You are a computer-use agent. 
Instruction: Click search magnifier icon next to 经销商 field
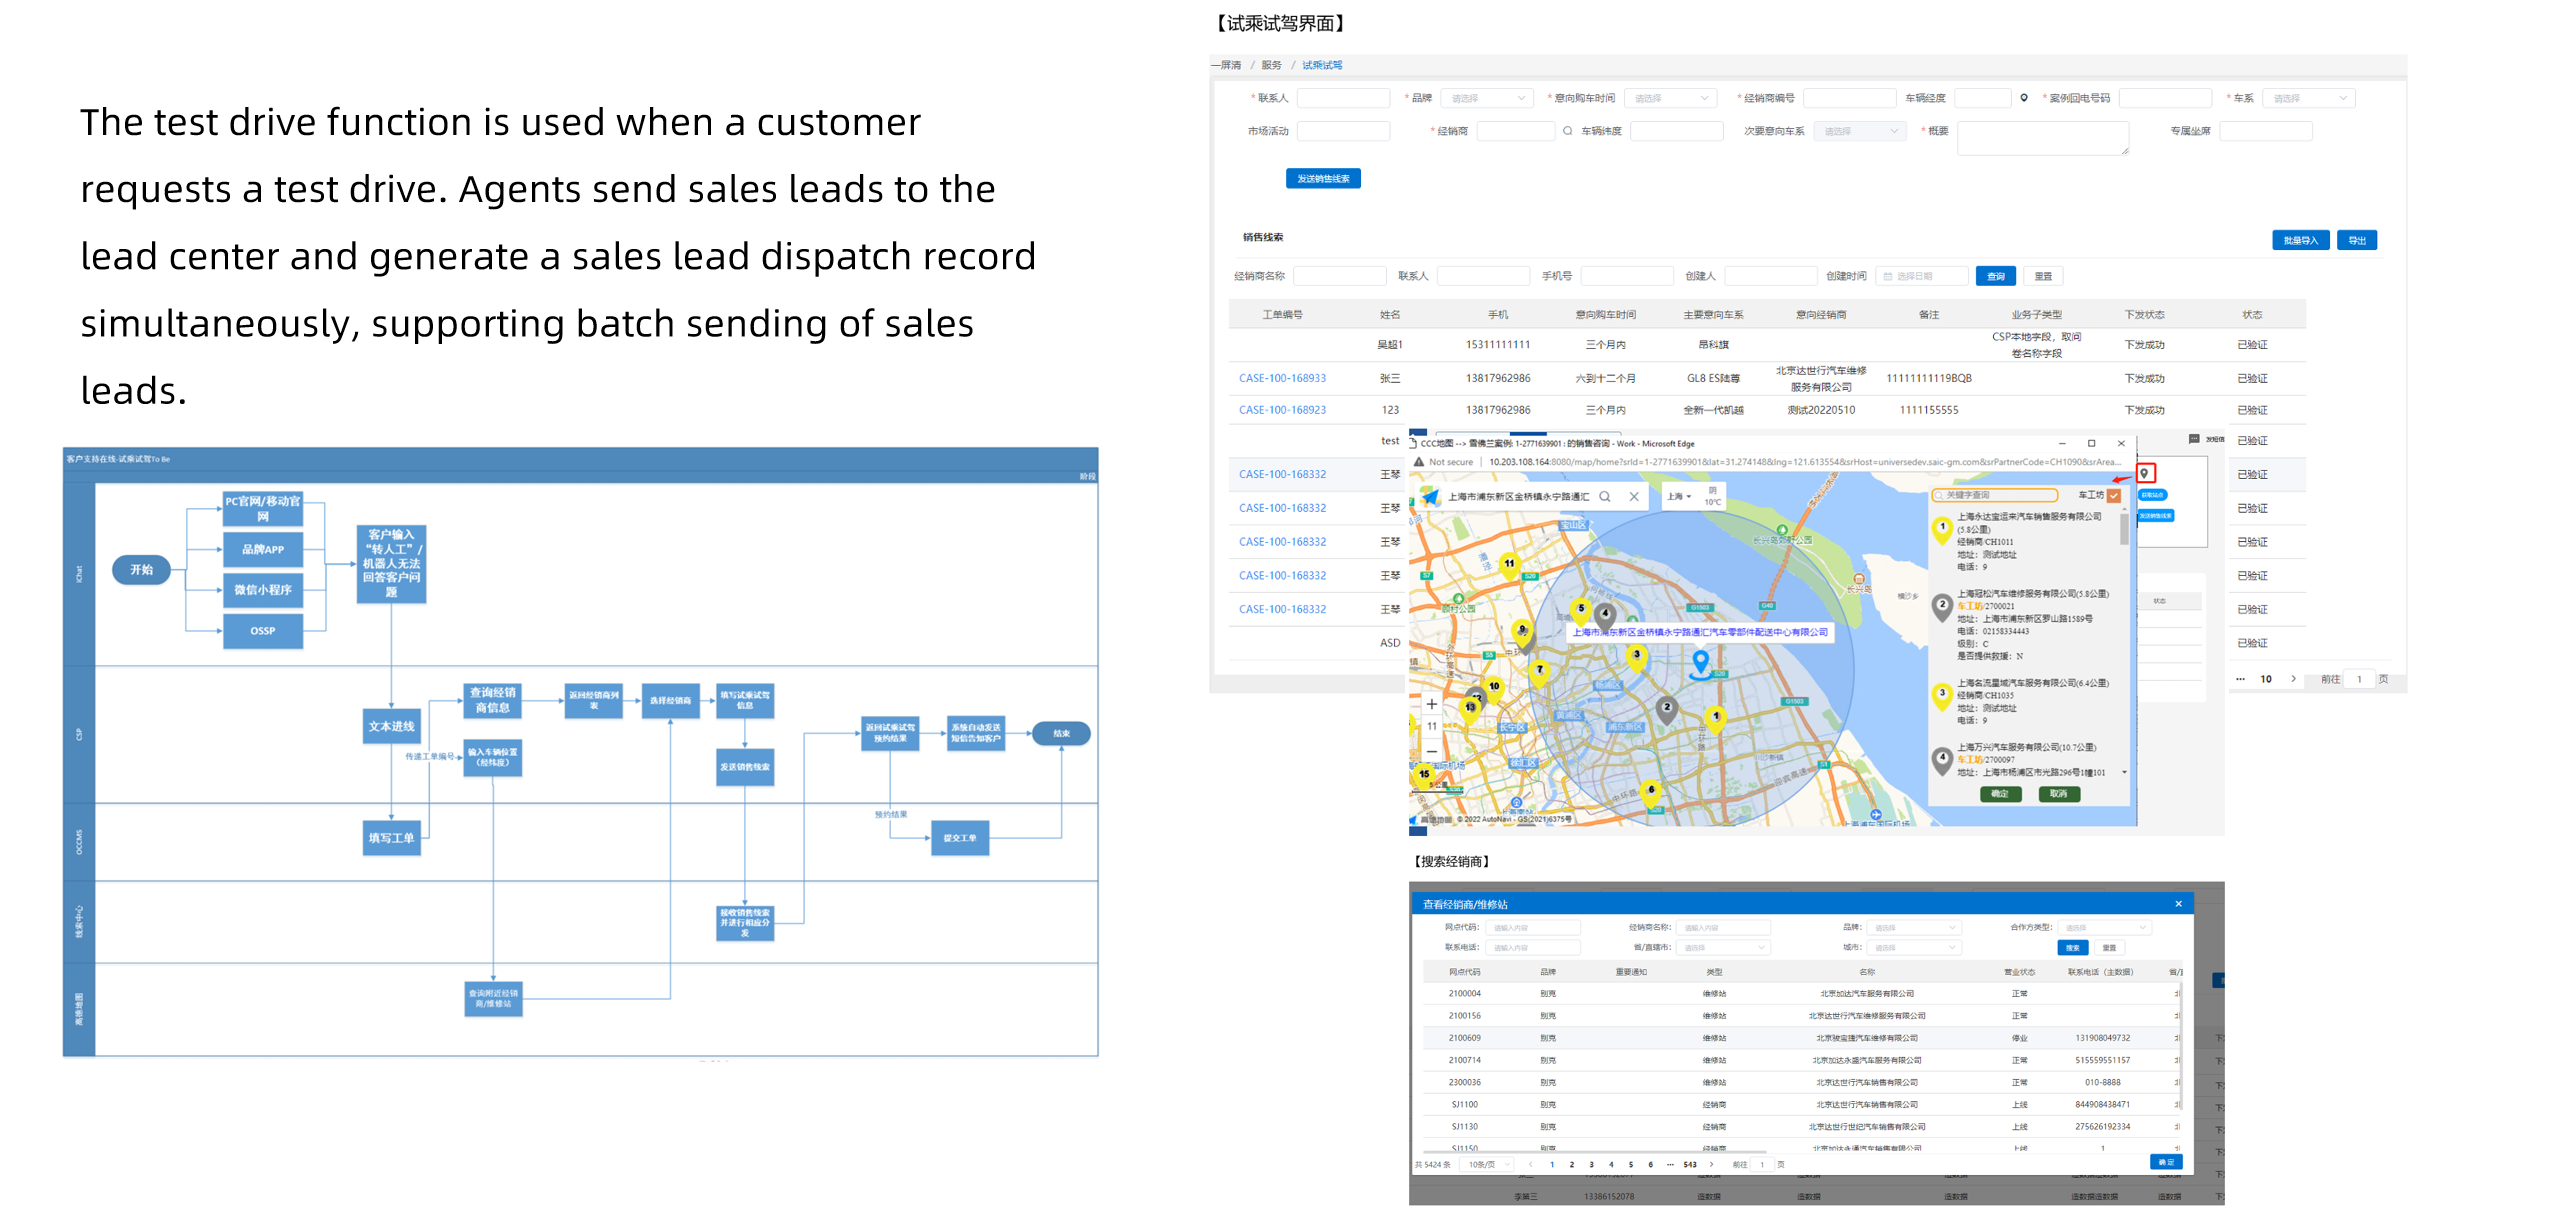[x=1567, y=131]
